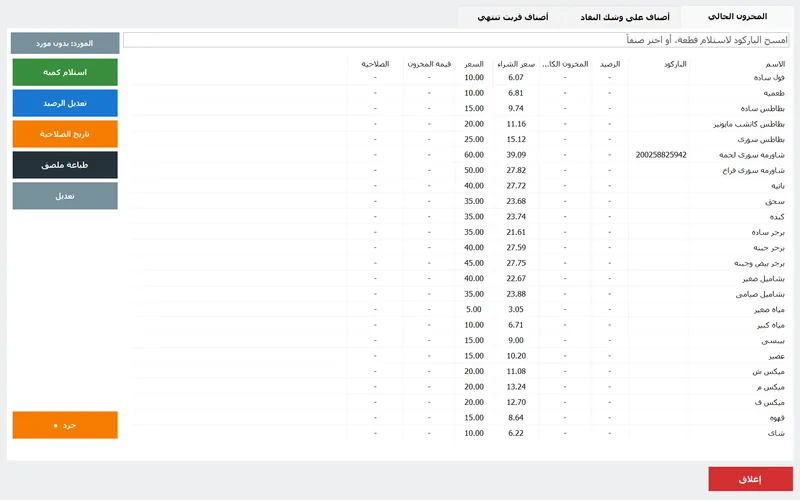Viewport: 800px width, 500px height.
Task: Select the ميكس ش item
Action: (x=768, y=371)
